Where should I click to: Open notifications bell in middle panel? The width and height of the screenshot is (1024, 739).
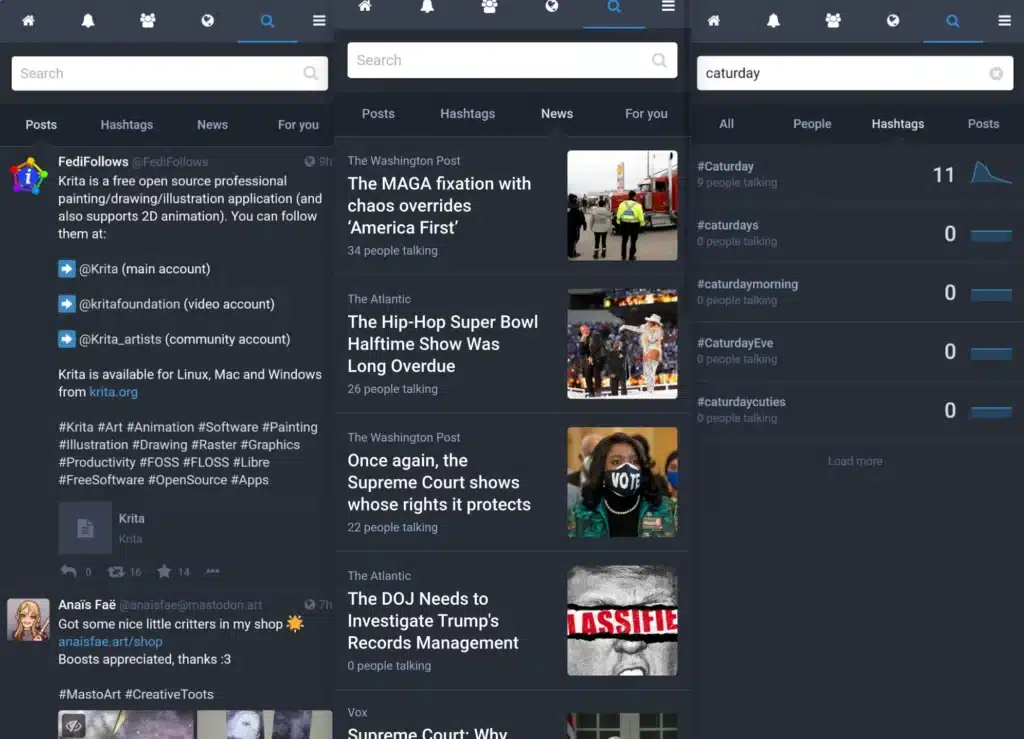(x=427, y=6)
